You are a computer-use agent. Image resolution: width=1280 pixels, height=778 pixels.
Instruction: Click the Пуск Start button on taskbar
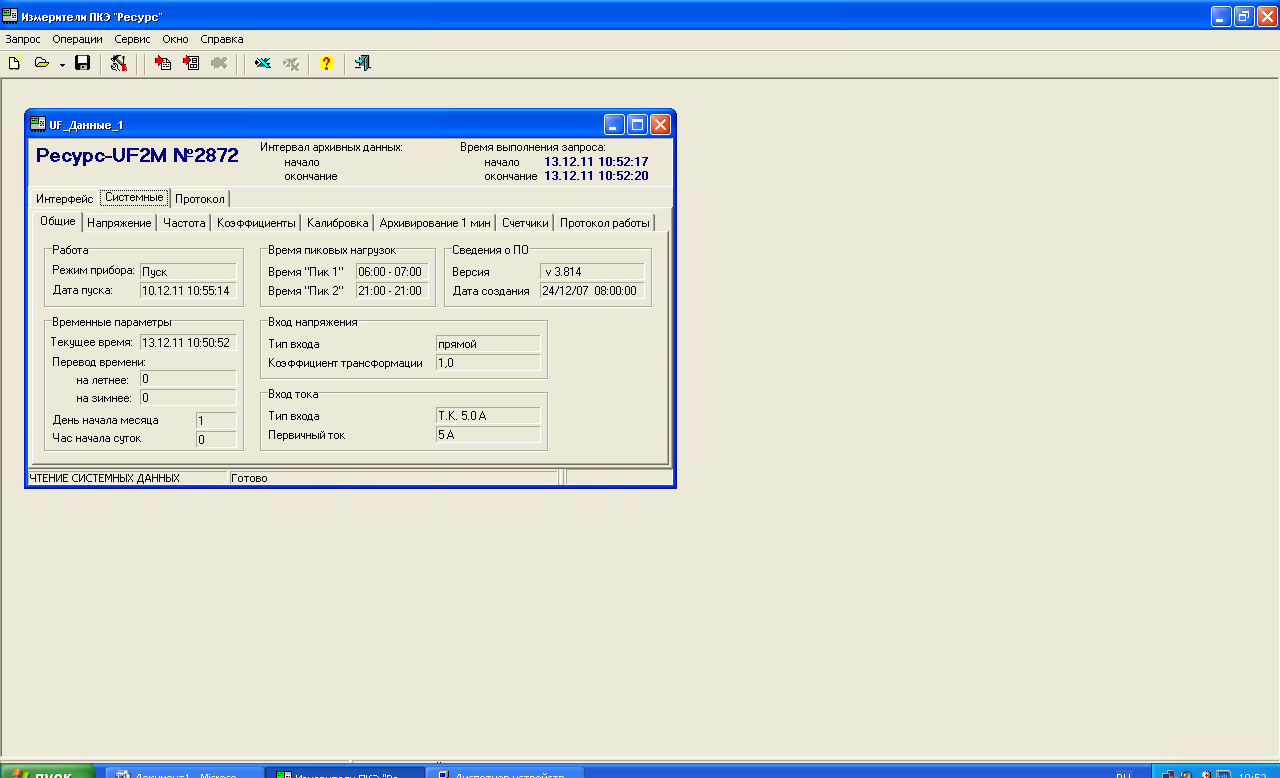pos(47,772)
